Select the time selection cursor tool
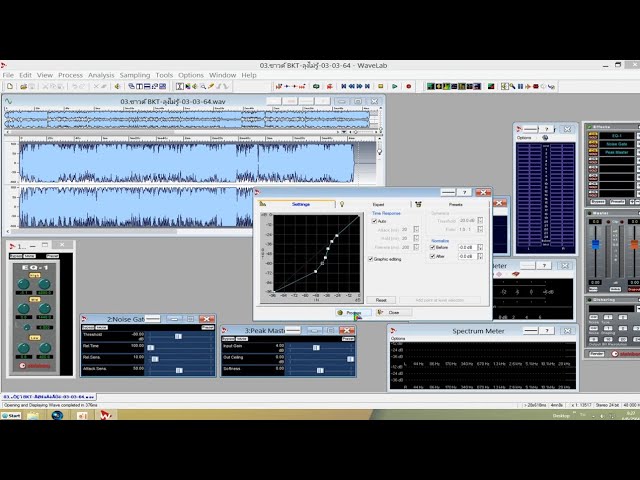This screenshot has height=480, width=640. pos(180,87)
